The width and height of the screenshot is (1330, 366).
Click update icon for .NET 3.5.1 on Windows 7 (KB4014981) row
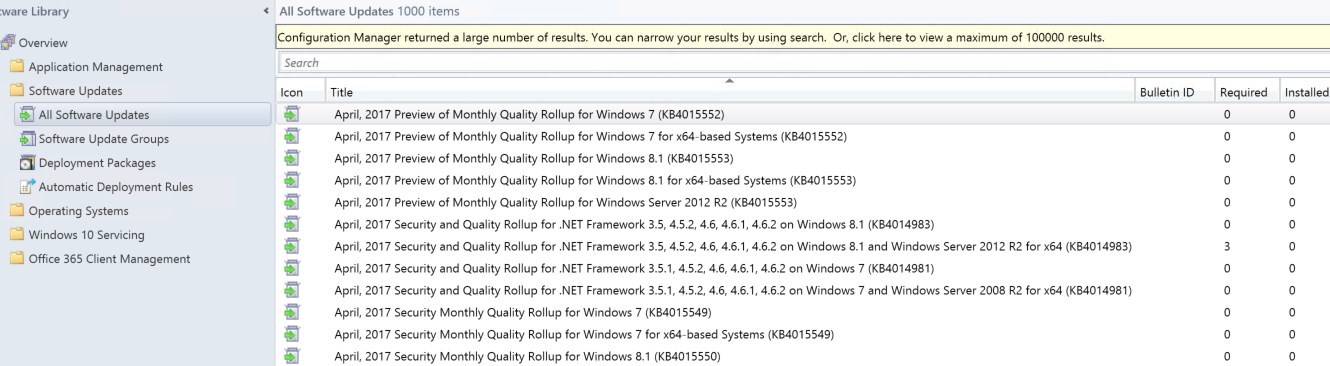click(x=291, y=268)
